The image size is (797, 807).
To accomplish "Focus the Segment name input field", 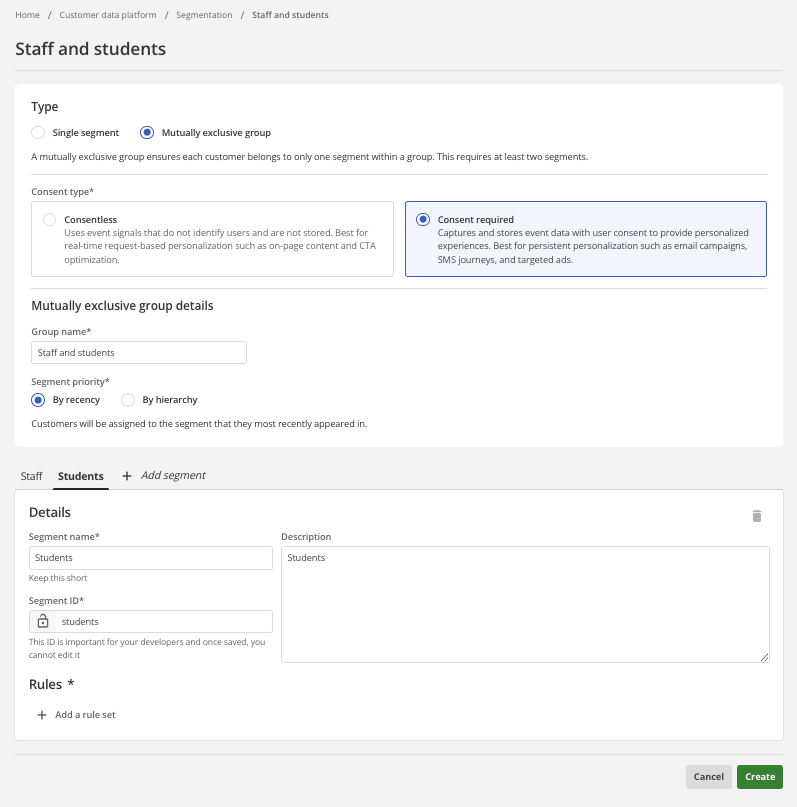I will click(x=151, y=558).
